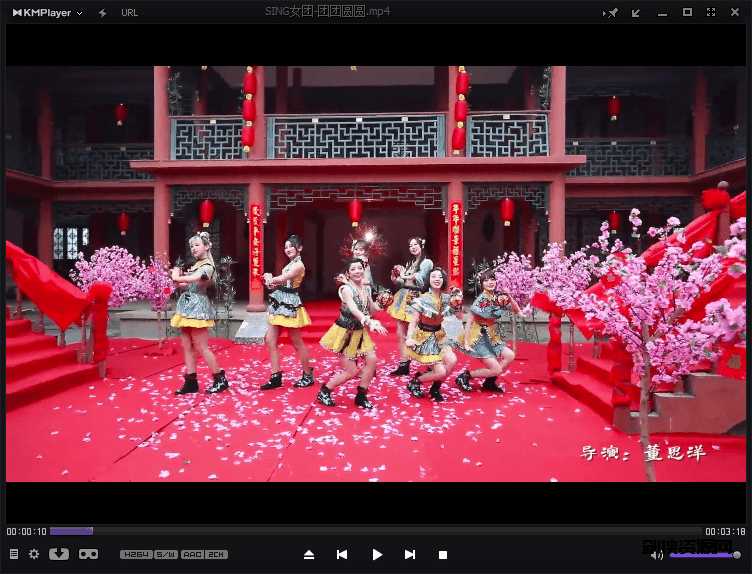Toggle the VR goggles mode

[88, 554]
